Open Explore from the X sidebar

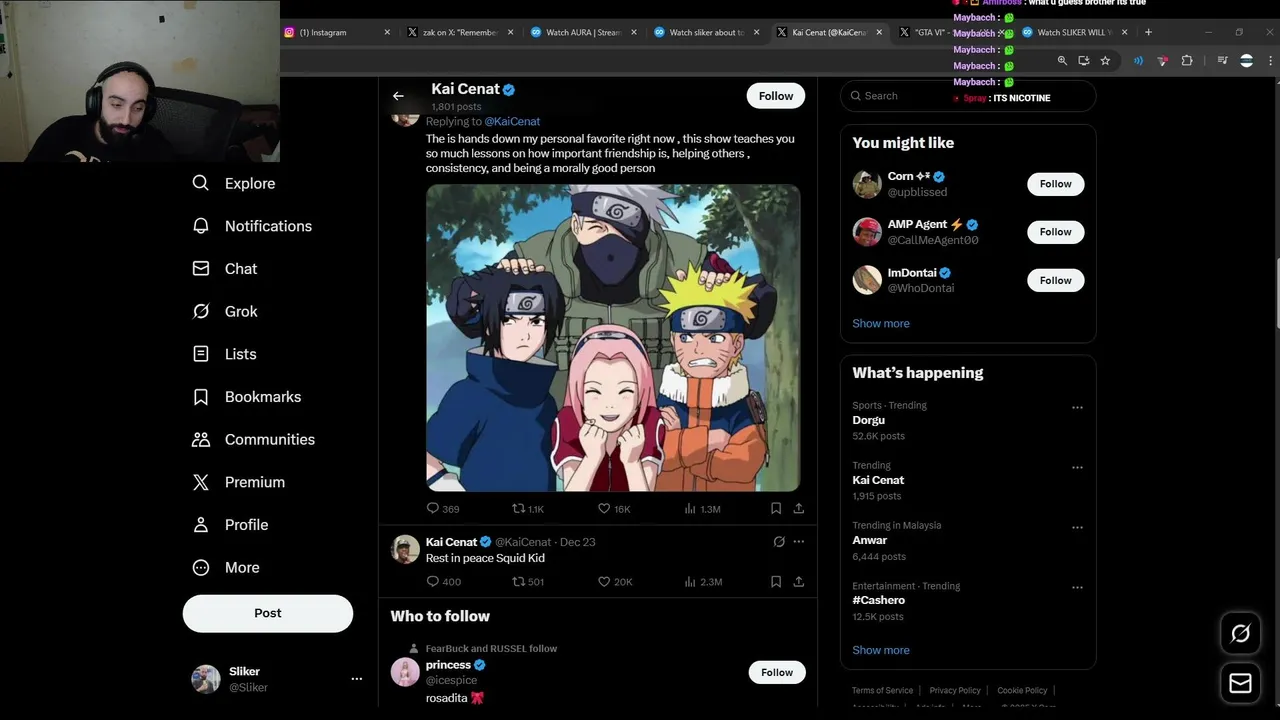234,183
